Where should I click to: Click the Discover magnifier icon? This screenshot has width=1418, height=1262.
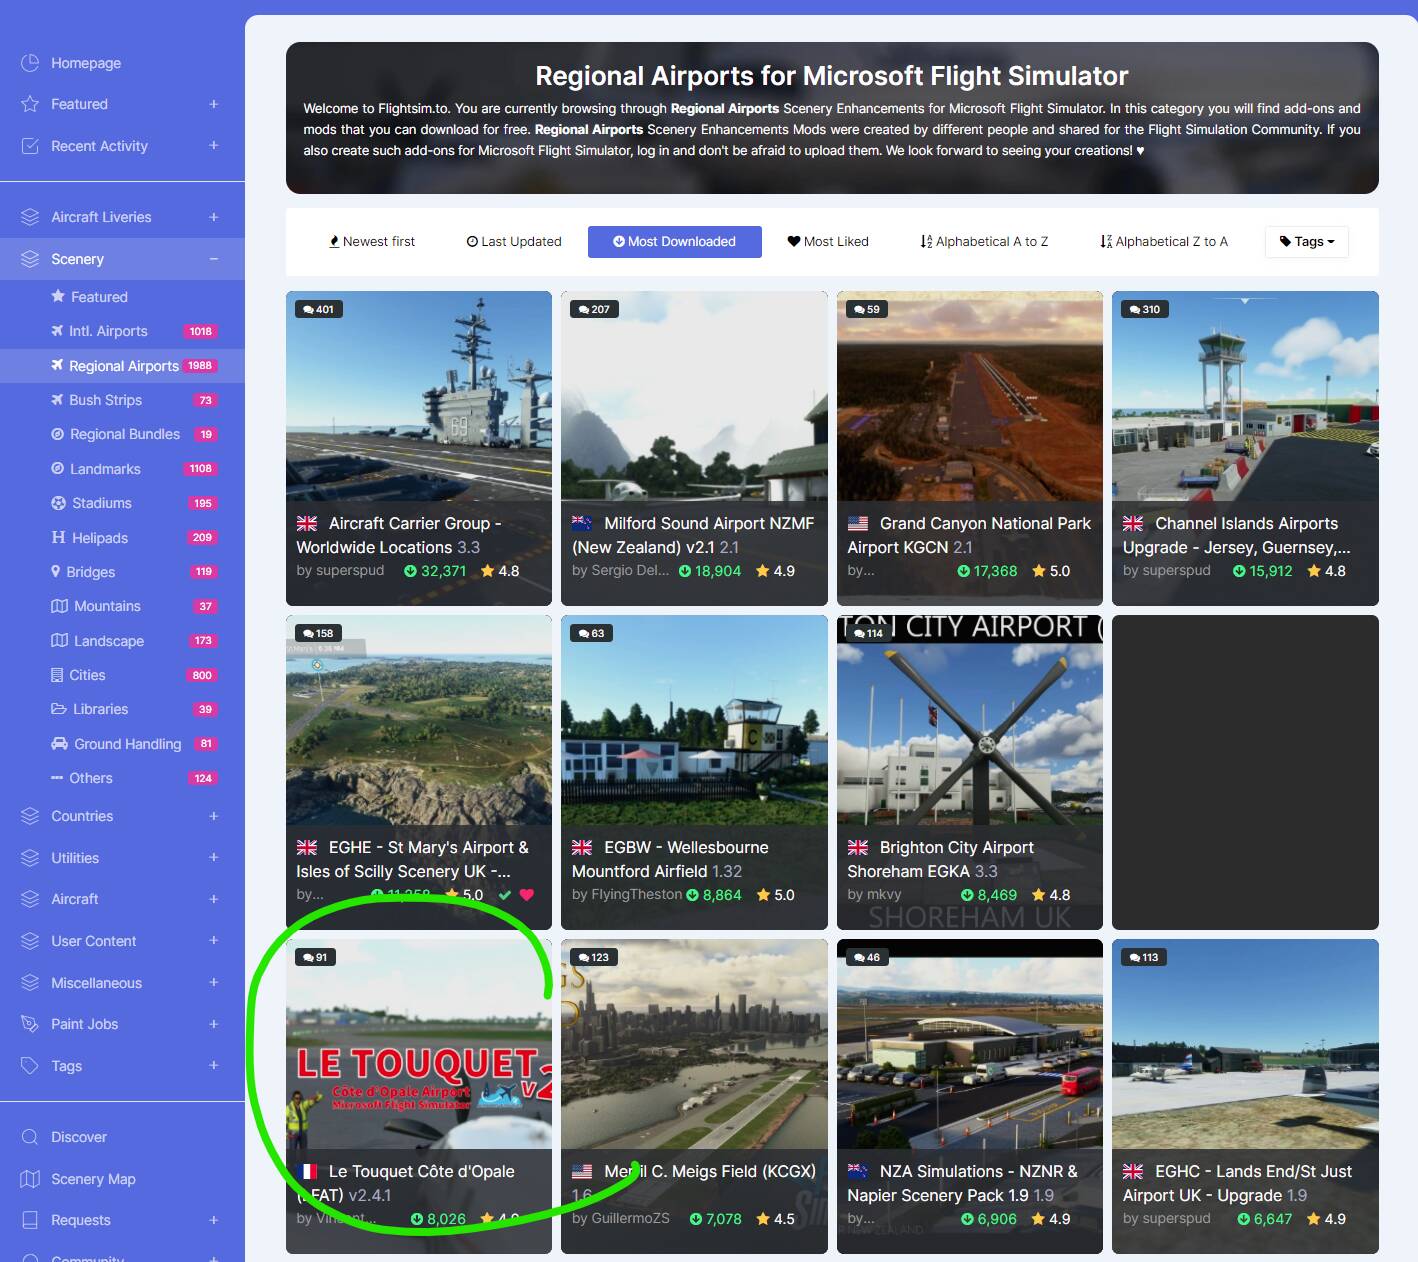point(30,1137)
